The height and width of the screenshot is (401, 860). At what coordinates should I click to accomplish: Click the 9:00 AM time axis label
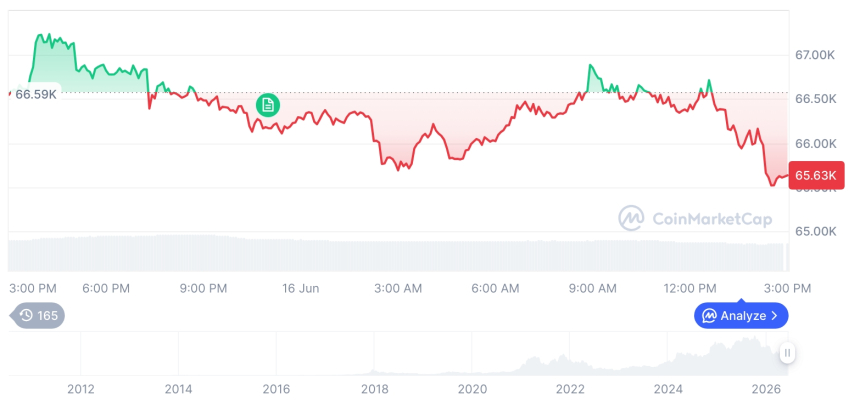tap(592, 289)
